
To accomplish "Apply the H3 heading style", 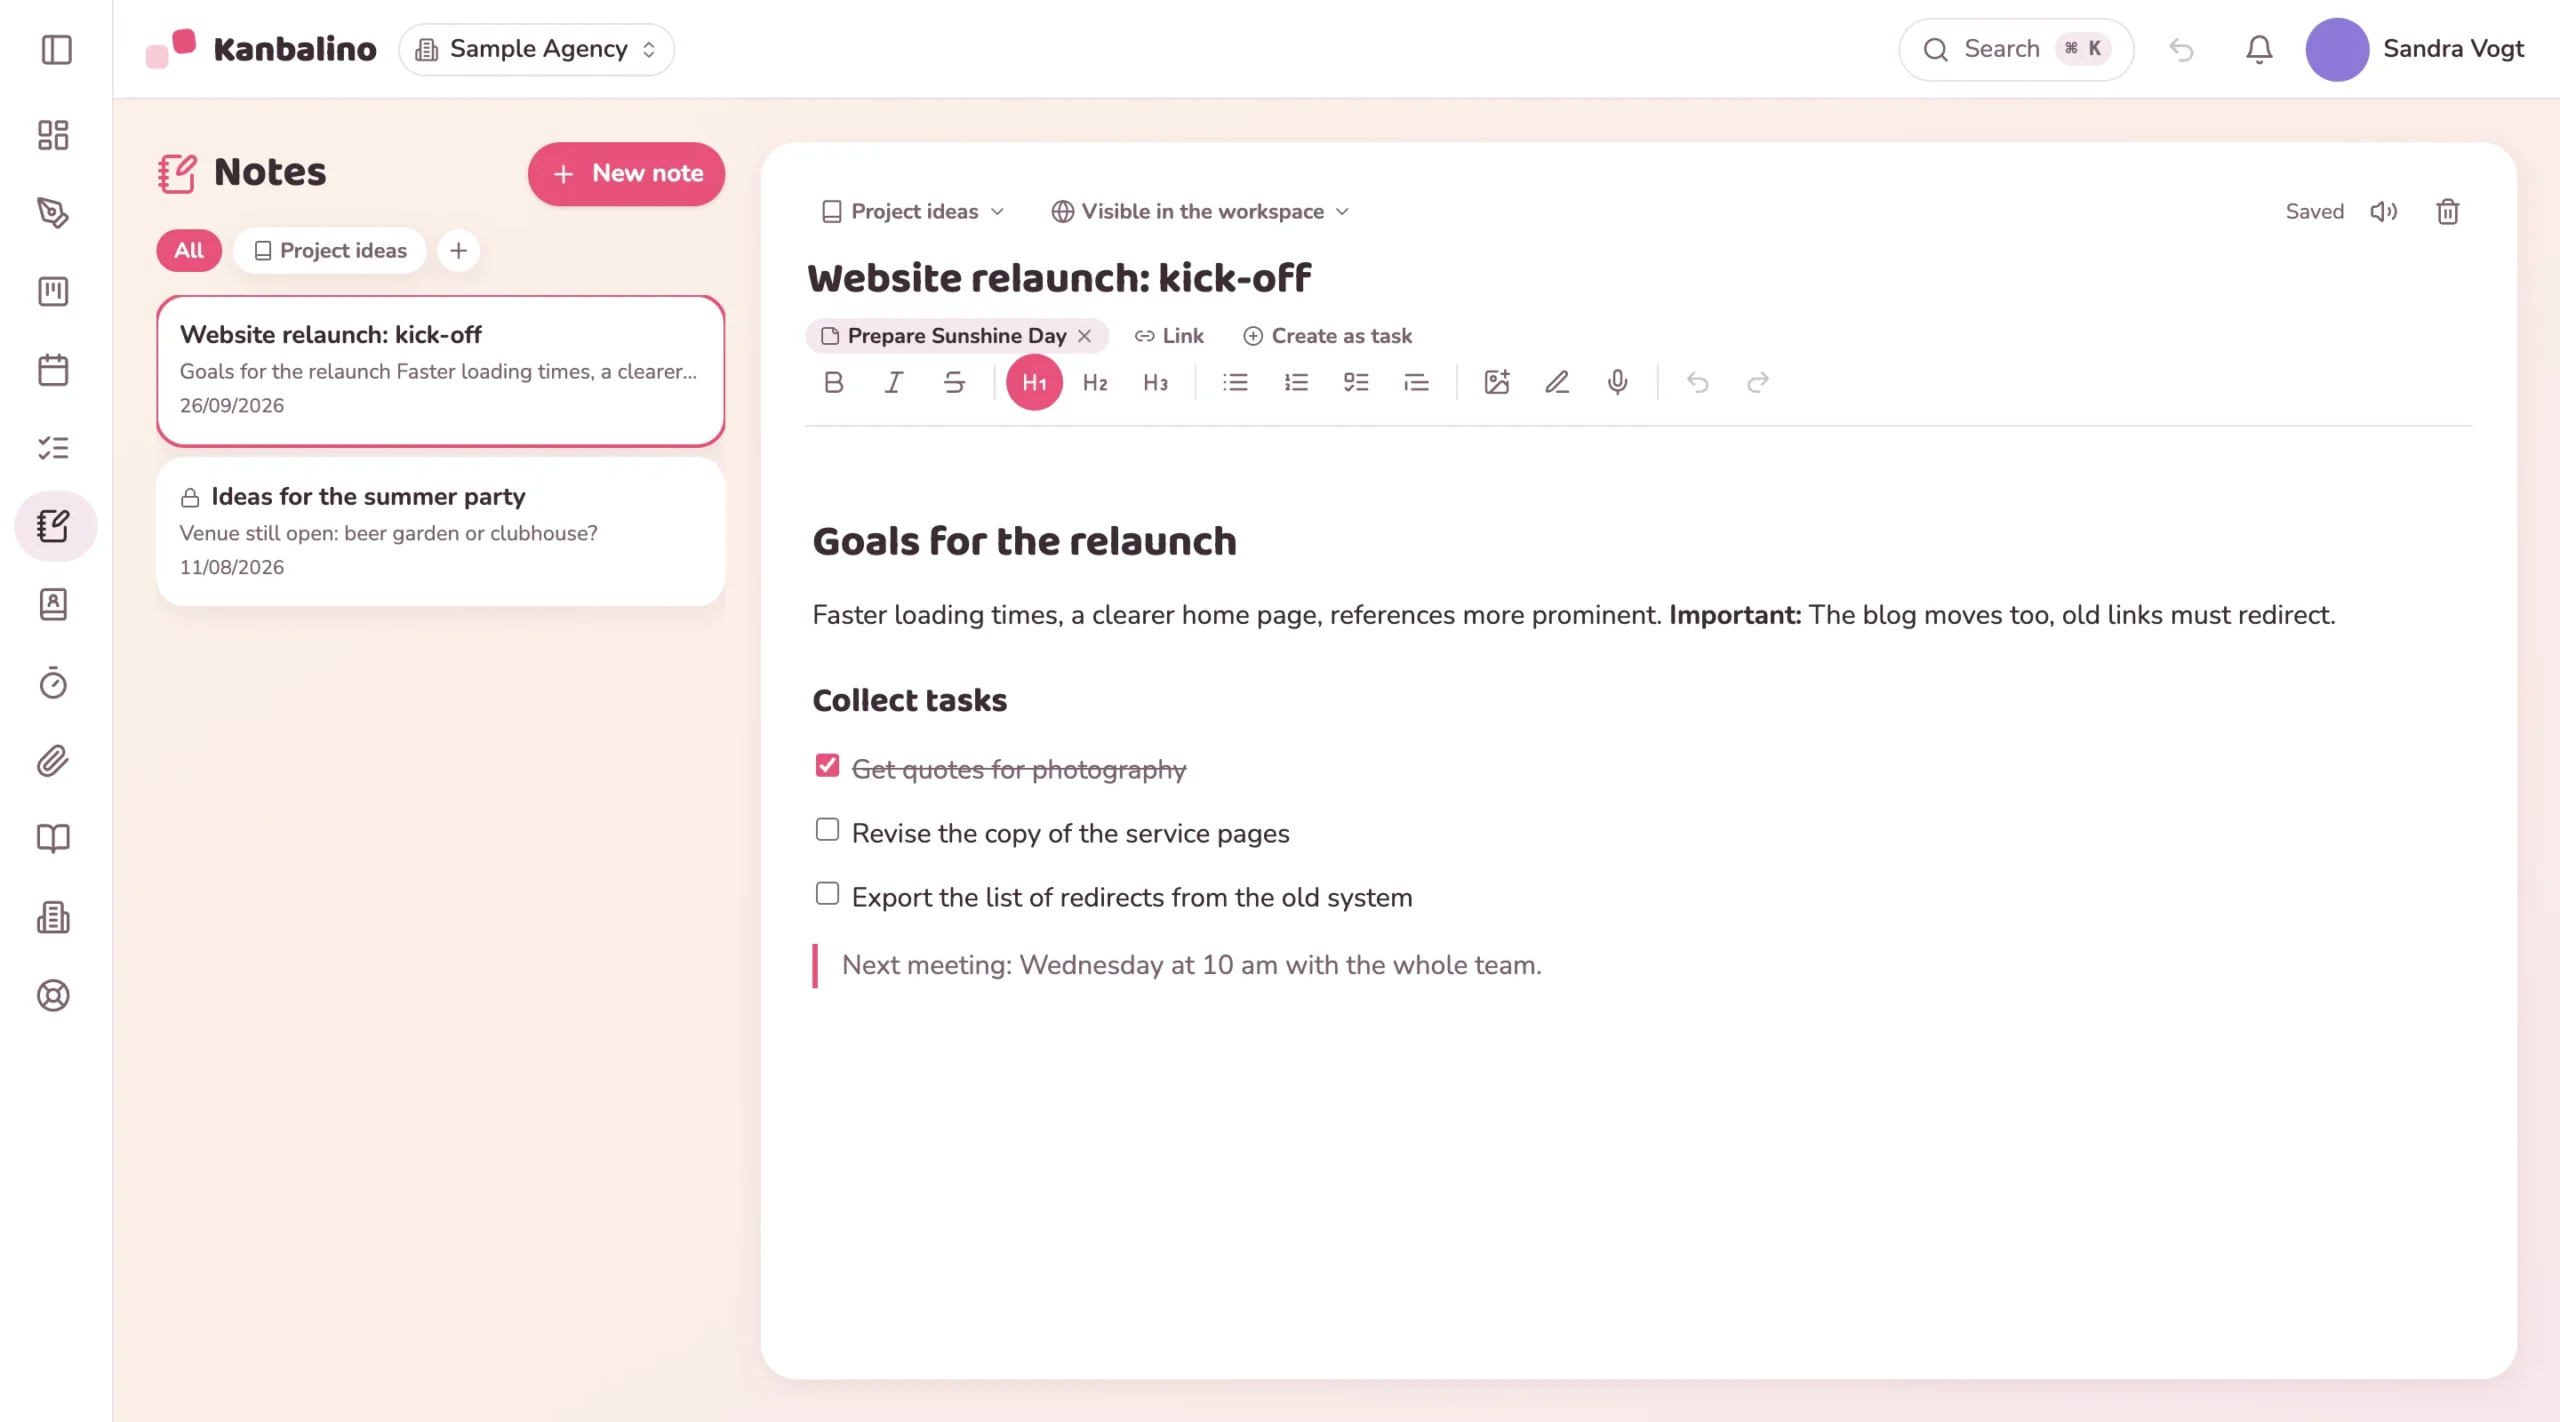I will (1155, 382).
